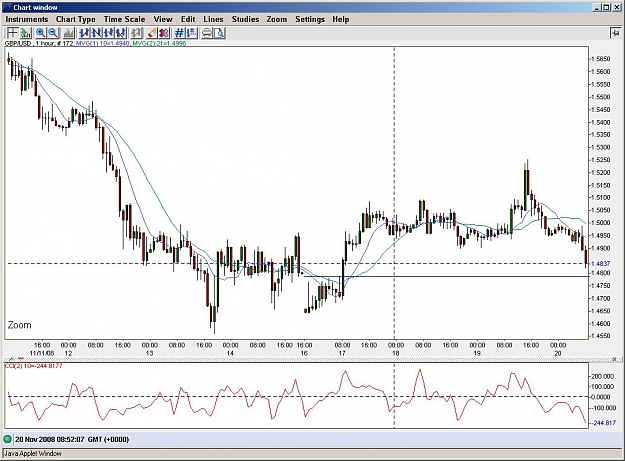Click the zoom out magnifier icon
The height and width of the screenshot is (461, 625).
53,33
